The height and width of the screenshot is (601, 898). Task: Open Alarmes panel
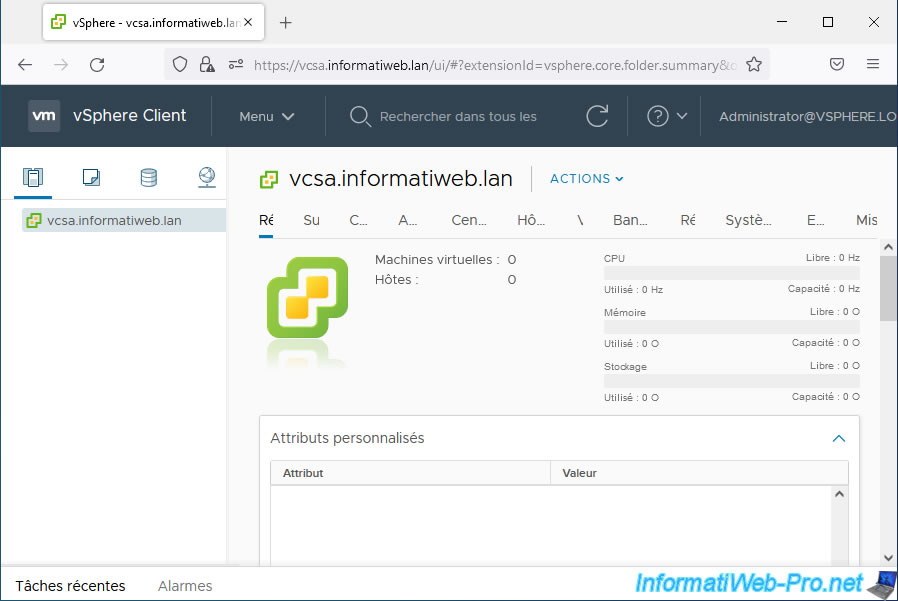[x=185, y=586]
